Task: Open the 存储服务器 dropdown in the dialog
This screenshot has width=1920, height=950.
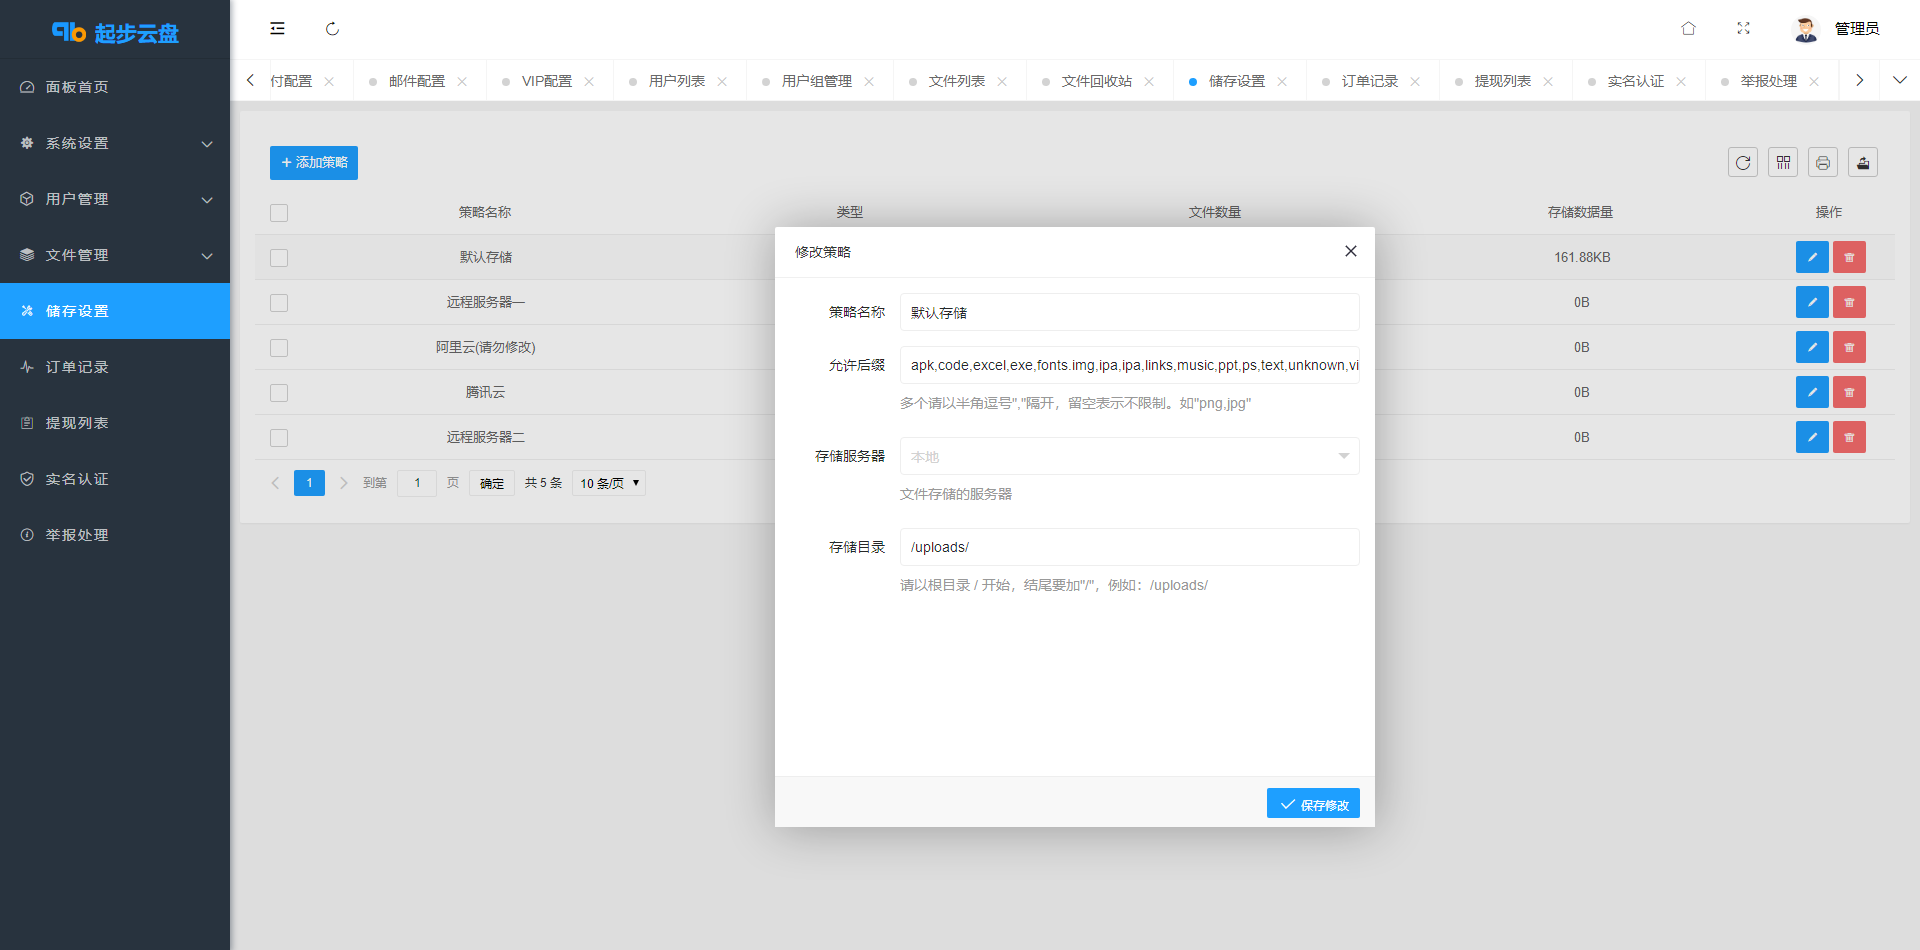Action: pos(1129,456)
